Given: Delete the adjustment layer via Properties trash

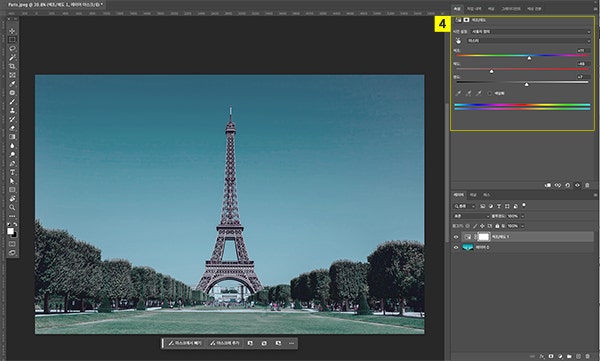Looking at the screenshot, I should click(x=587, y=185).
